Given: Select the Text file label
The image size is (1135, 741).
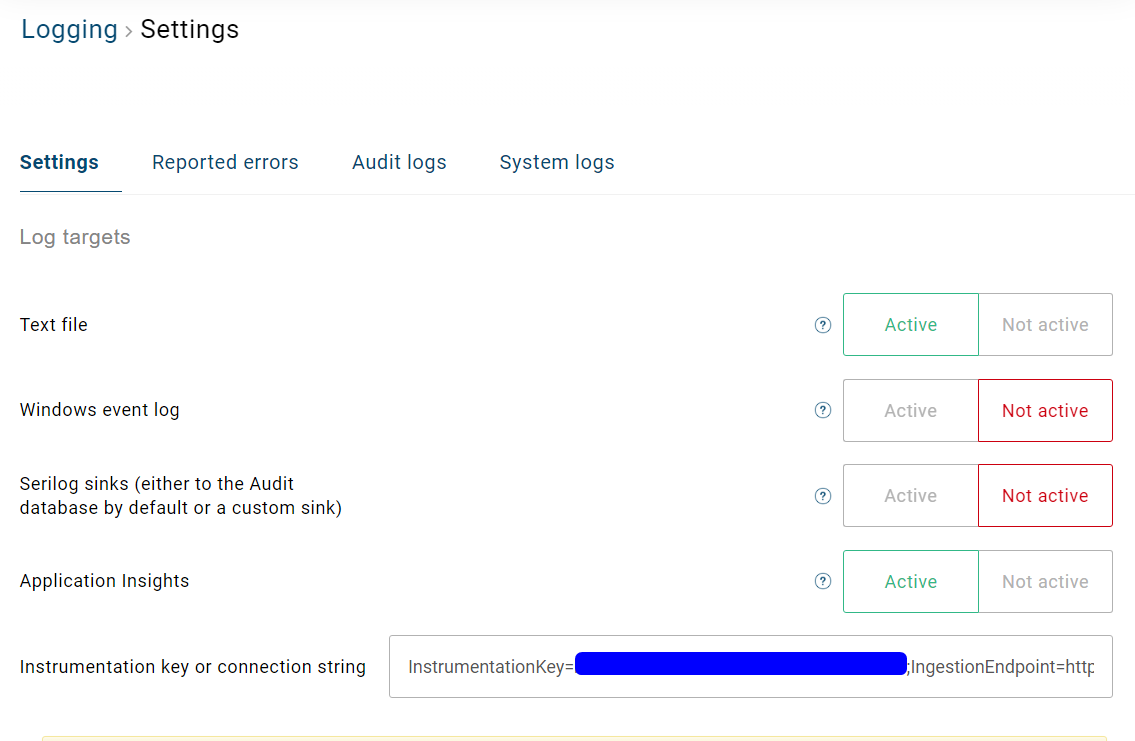Looking at the screenshot, I should [x=54, y=325].
